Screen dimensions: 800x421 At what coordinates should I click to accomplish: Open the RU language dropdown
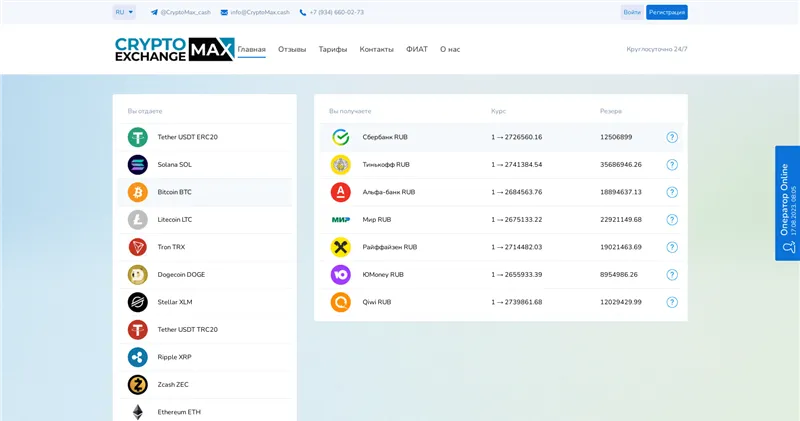click(x=124, y=12)
